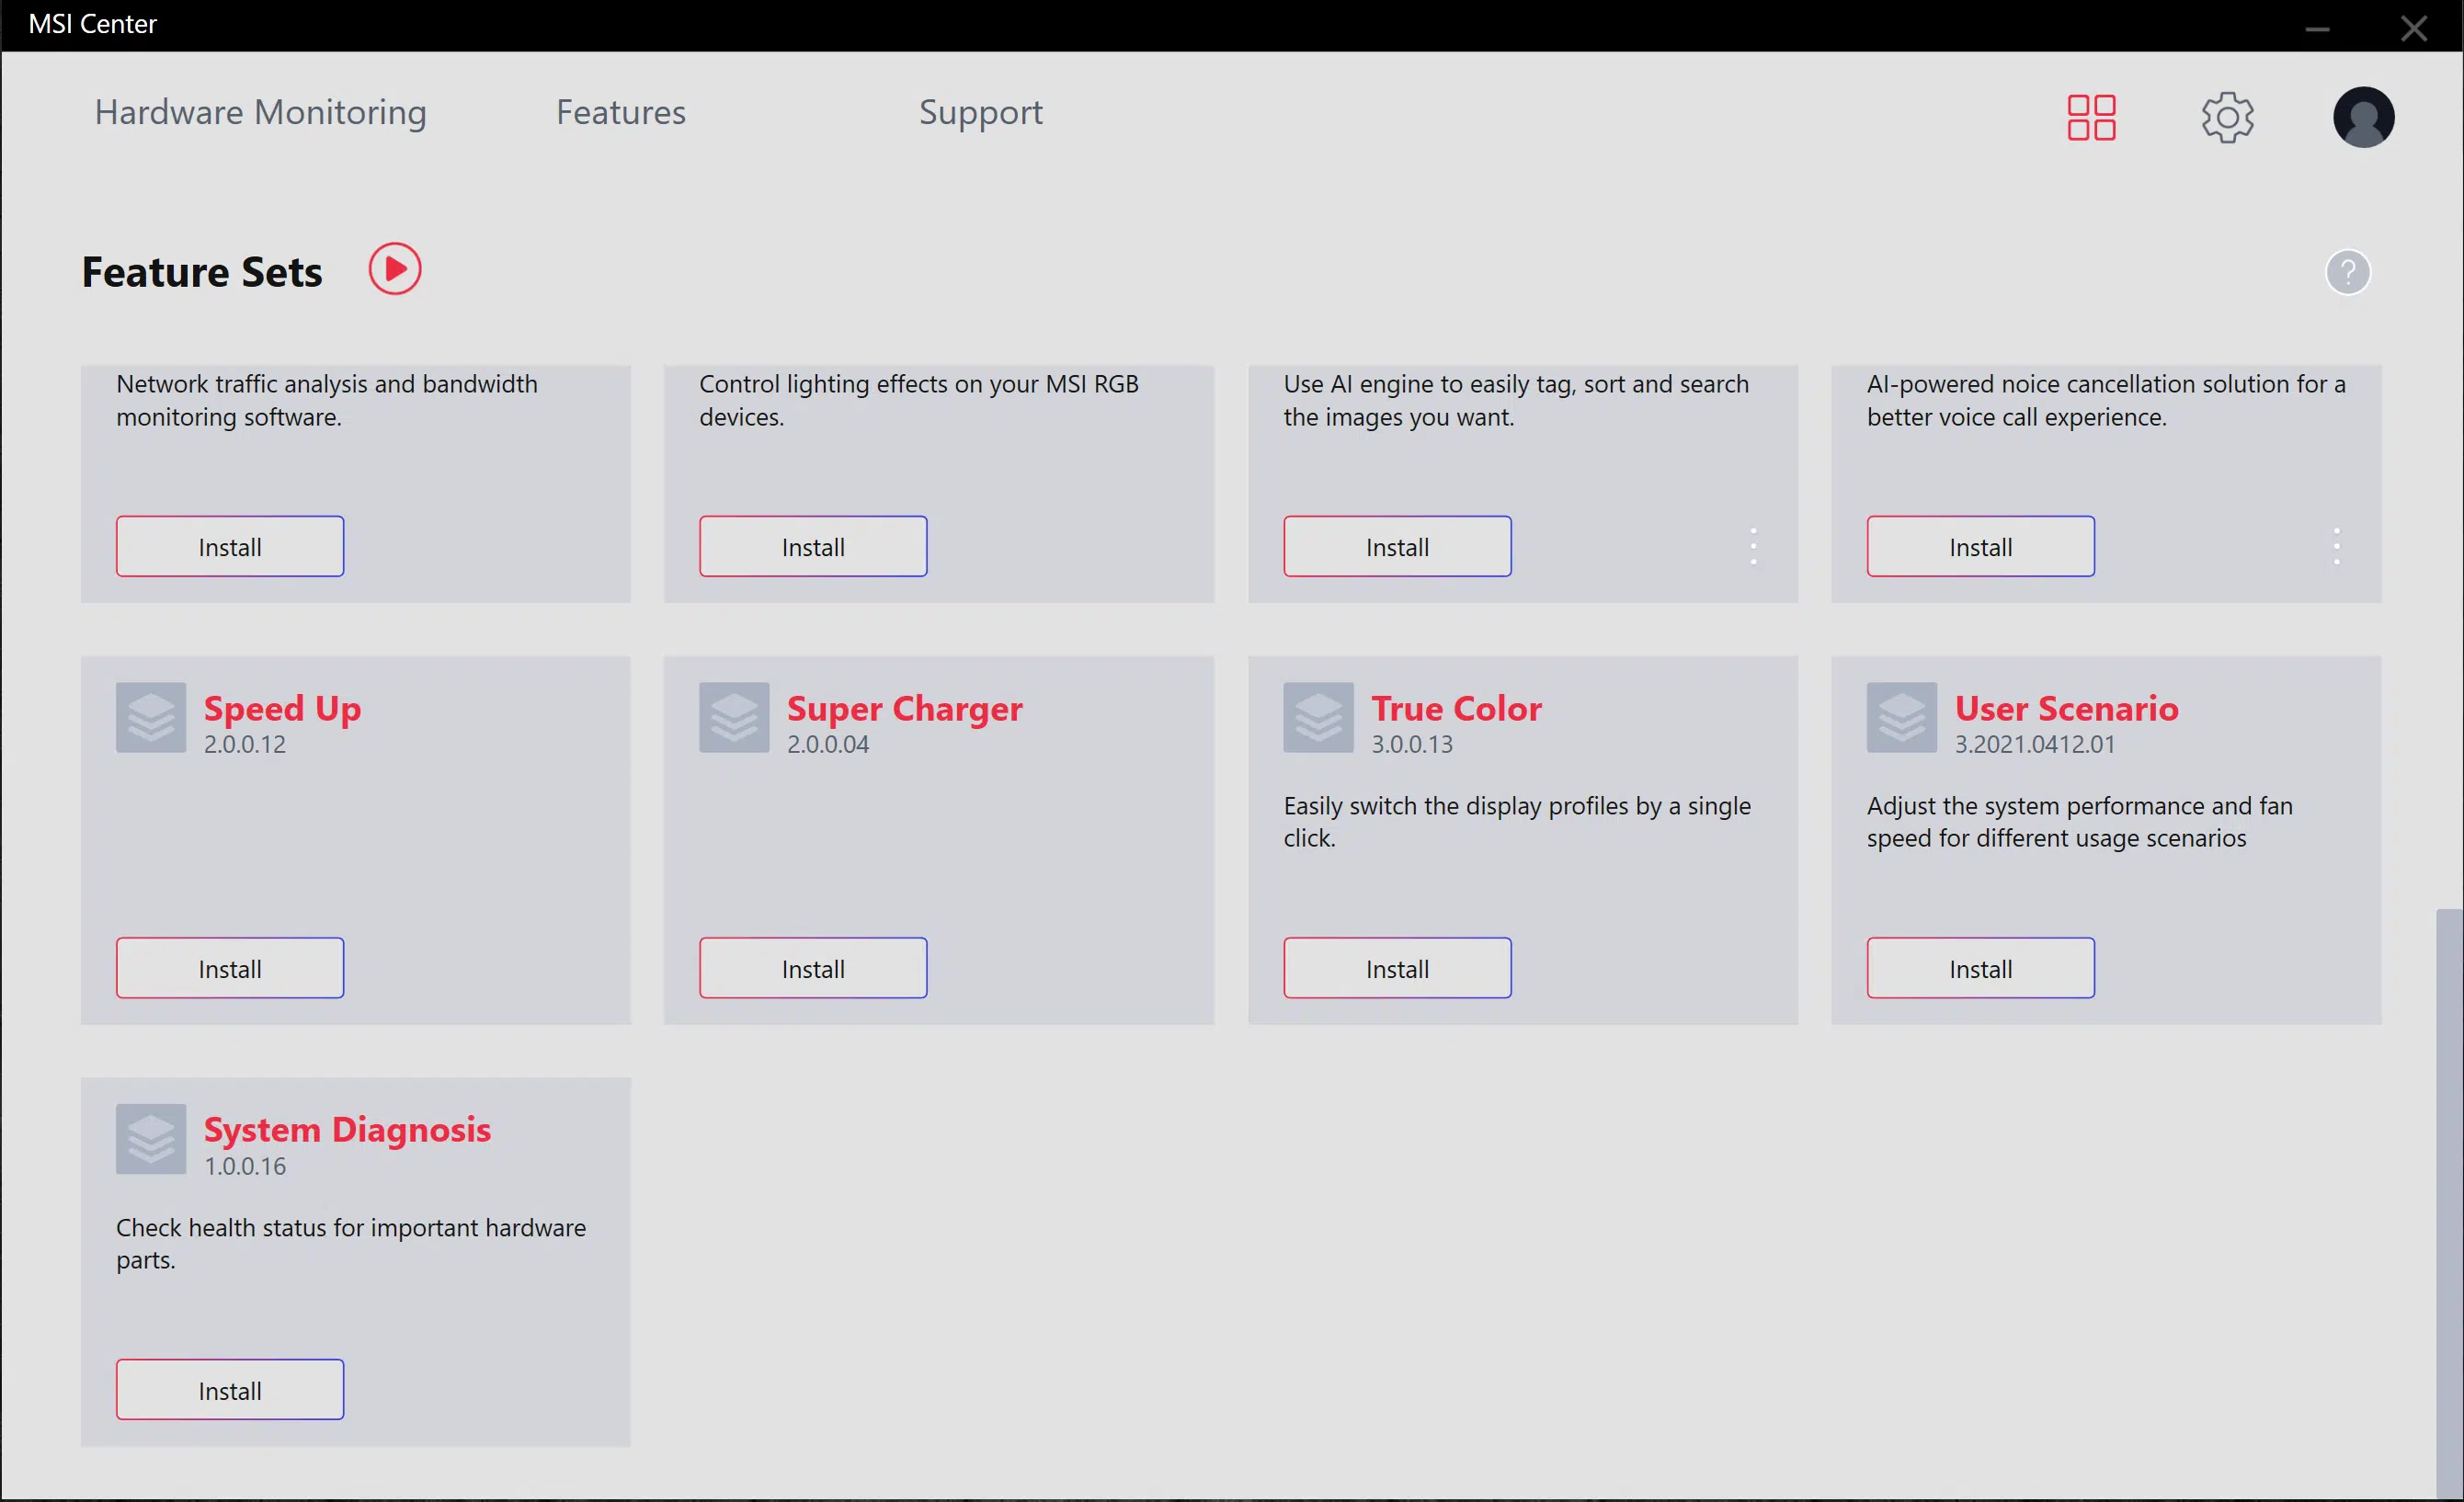This screenshot has height=1502, width=2464.
Task: Switch to the Support tab
Action: click(980, 113)
